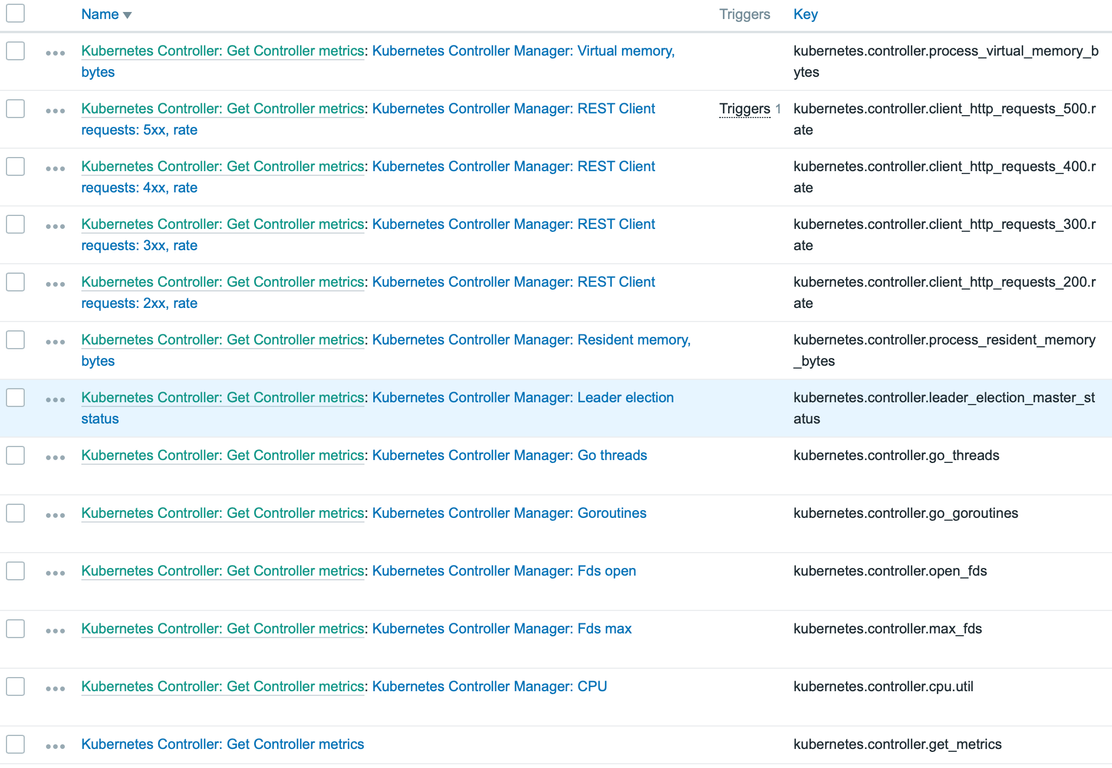Image resolution: width=1112 pixels, height=768 pixels.
Task: Select the Fds max item checkbox
Action: (x=16, y=629)
